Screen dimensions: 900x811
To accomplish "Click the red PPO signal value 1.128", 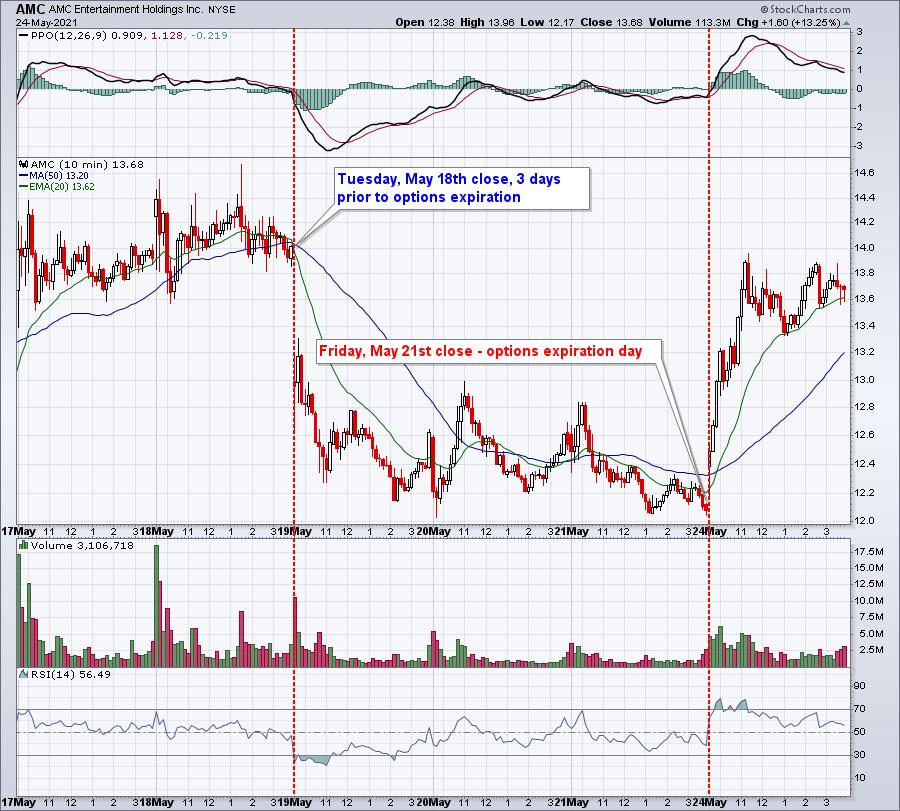I will [166, 36].
